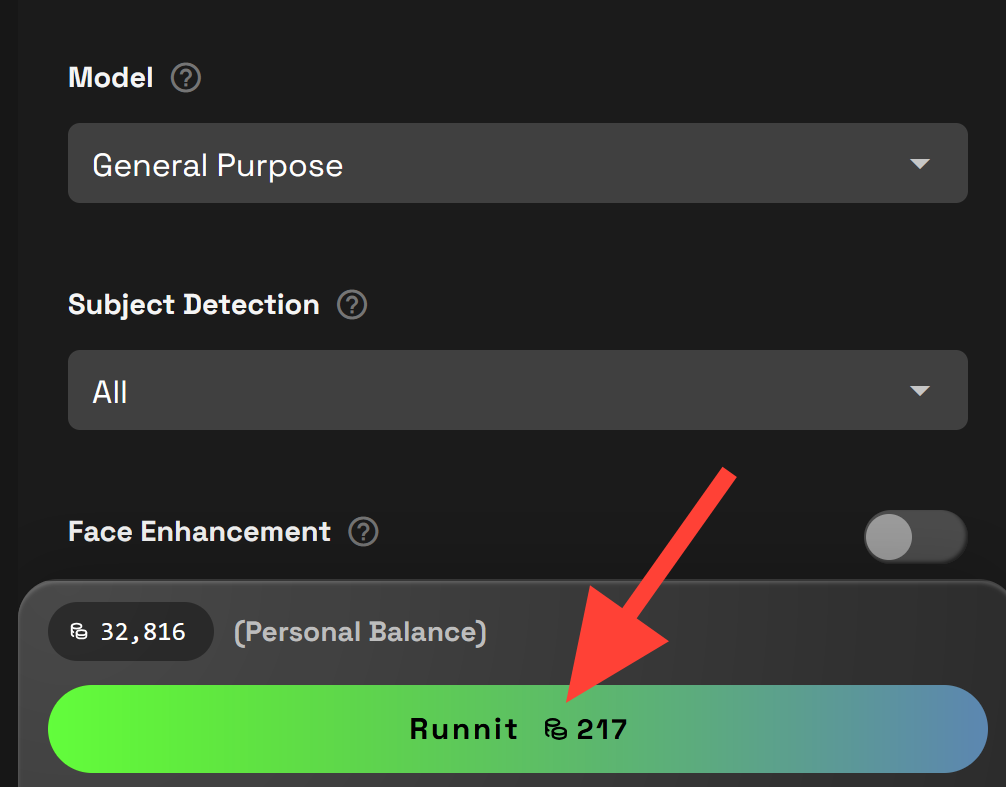Viewport: 1006px width, 787px height.
Task: Toggle the Face Enhancement switch on
Action: (x=915, y=537)
